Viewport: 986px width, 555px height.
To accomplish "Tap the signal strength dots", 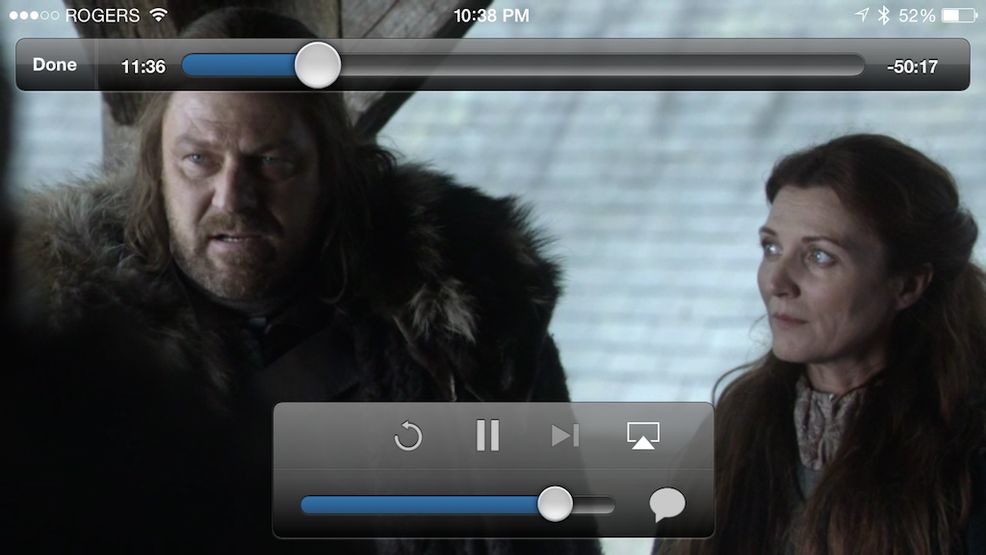I will [x=35, y=15].
